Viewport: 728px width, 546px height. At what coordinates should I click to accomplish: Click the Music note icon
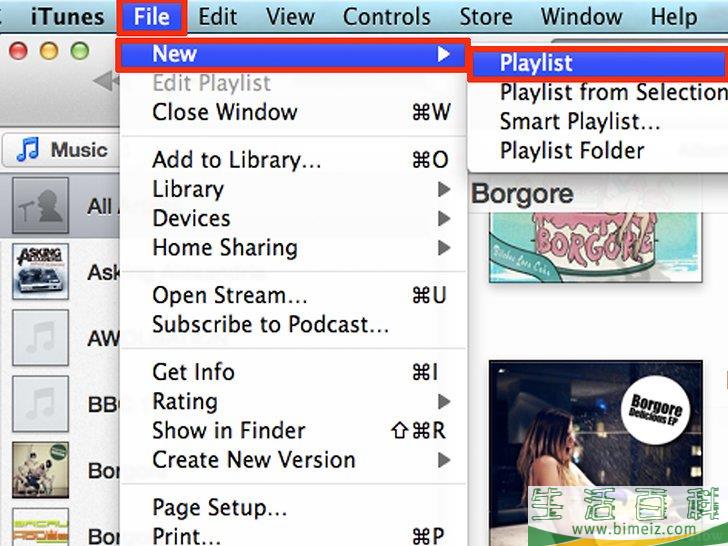28,150
